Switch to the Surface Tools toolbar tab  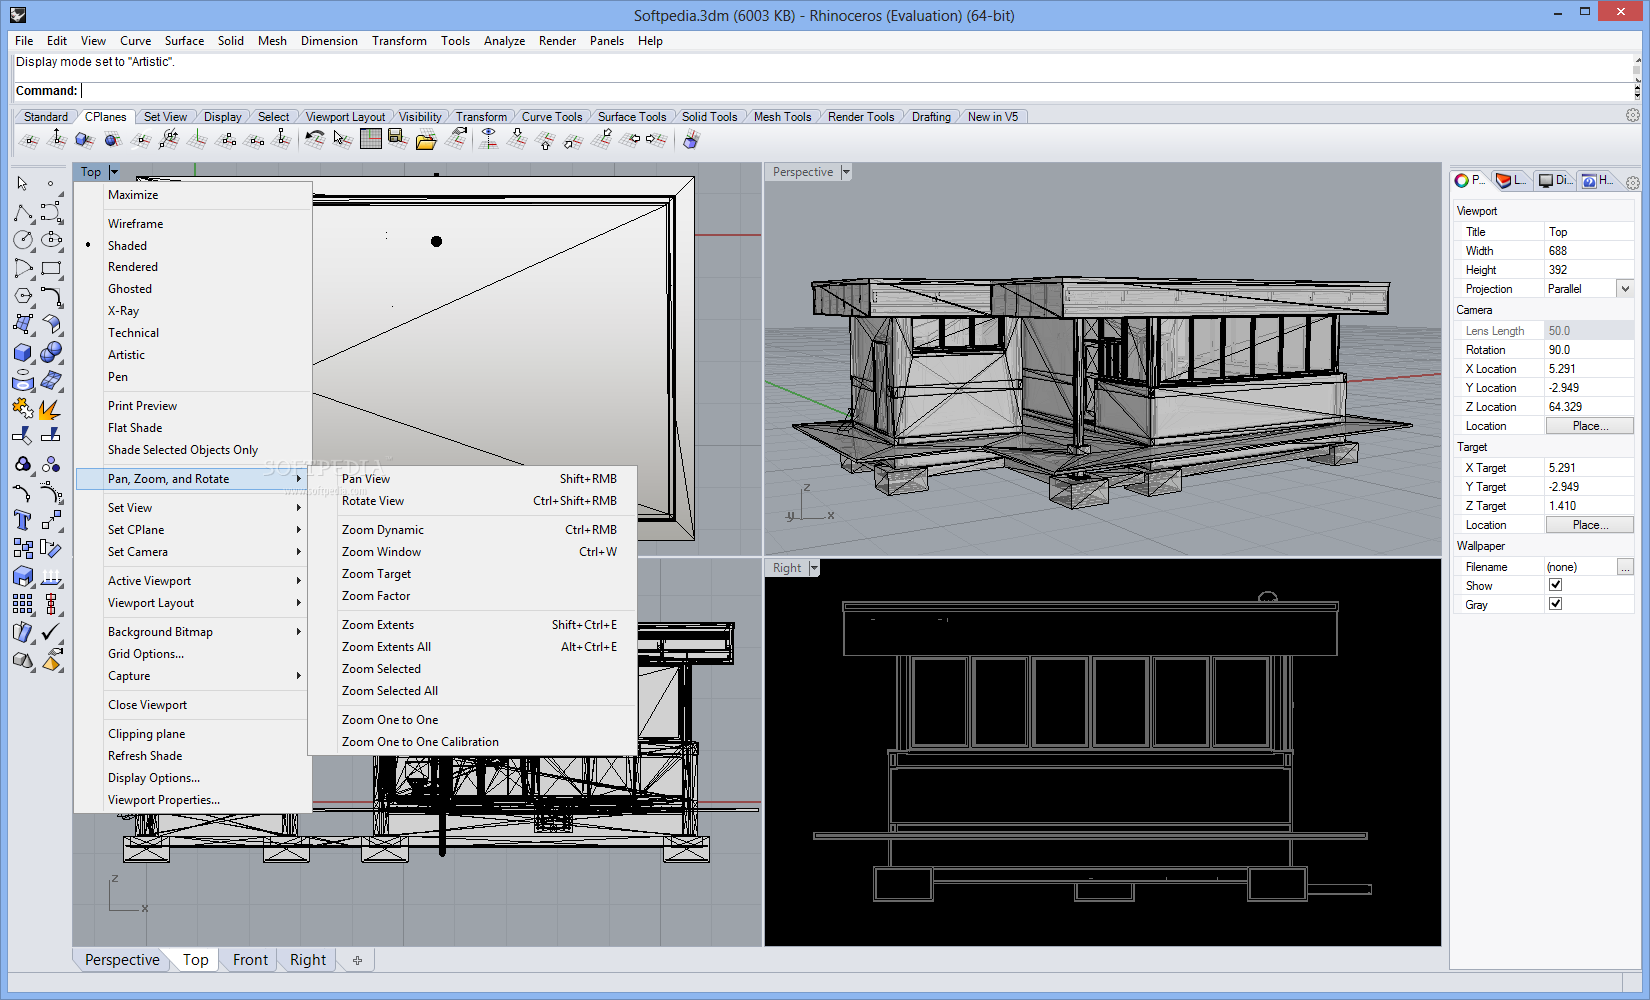631,116
